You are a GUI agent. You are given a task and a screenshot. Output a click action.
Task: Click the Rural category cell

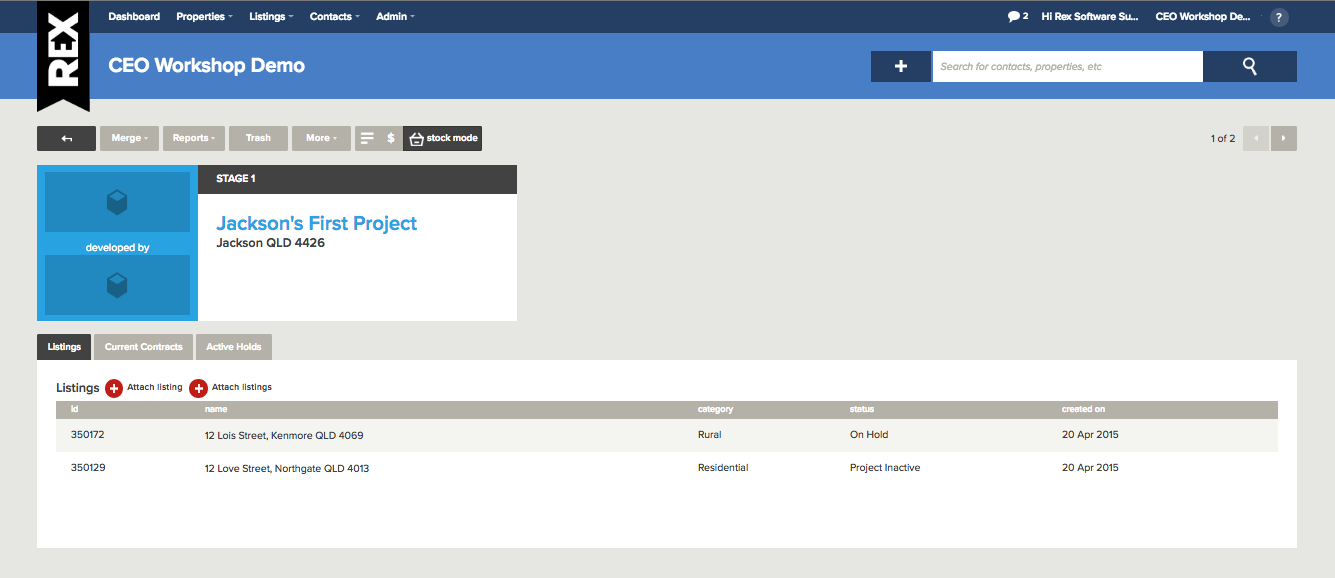tap(709, 435)
